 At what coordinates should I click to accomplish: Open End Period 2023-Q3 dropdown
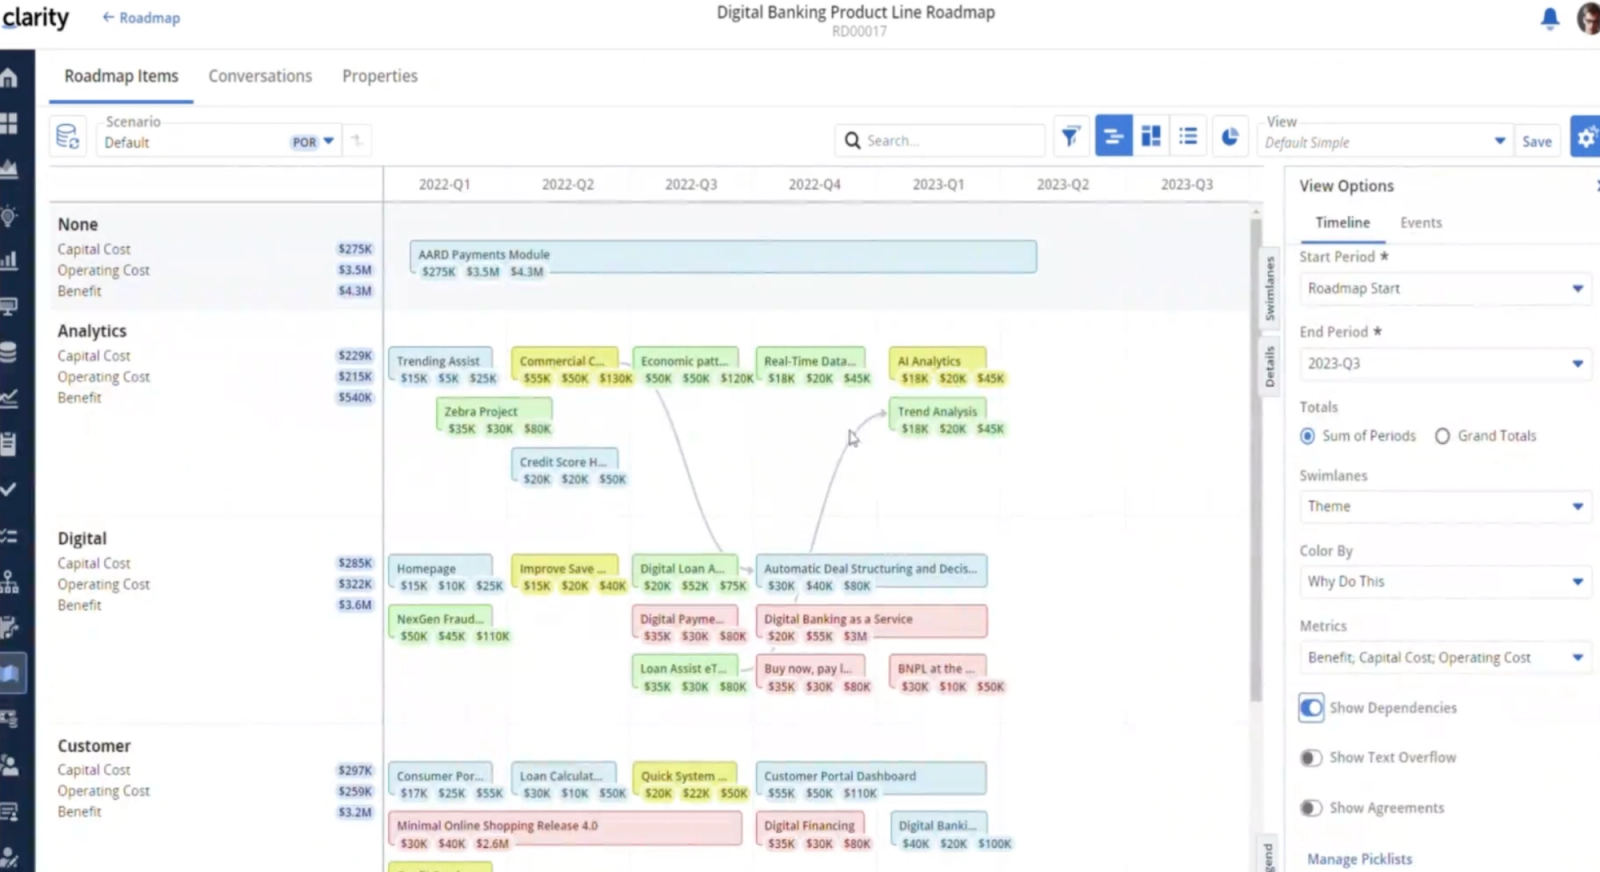1444,363
